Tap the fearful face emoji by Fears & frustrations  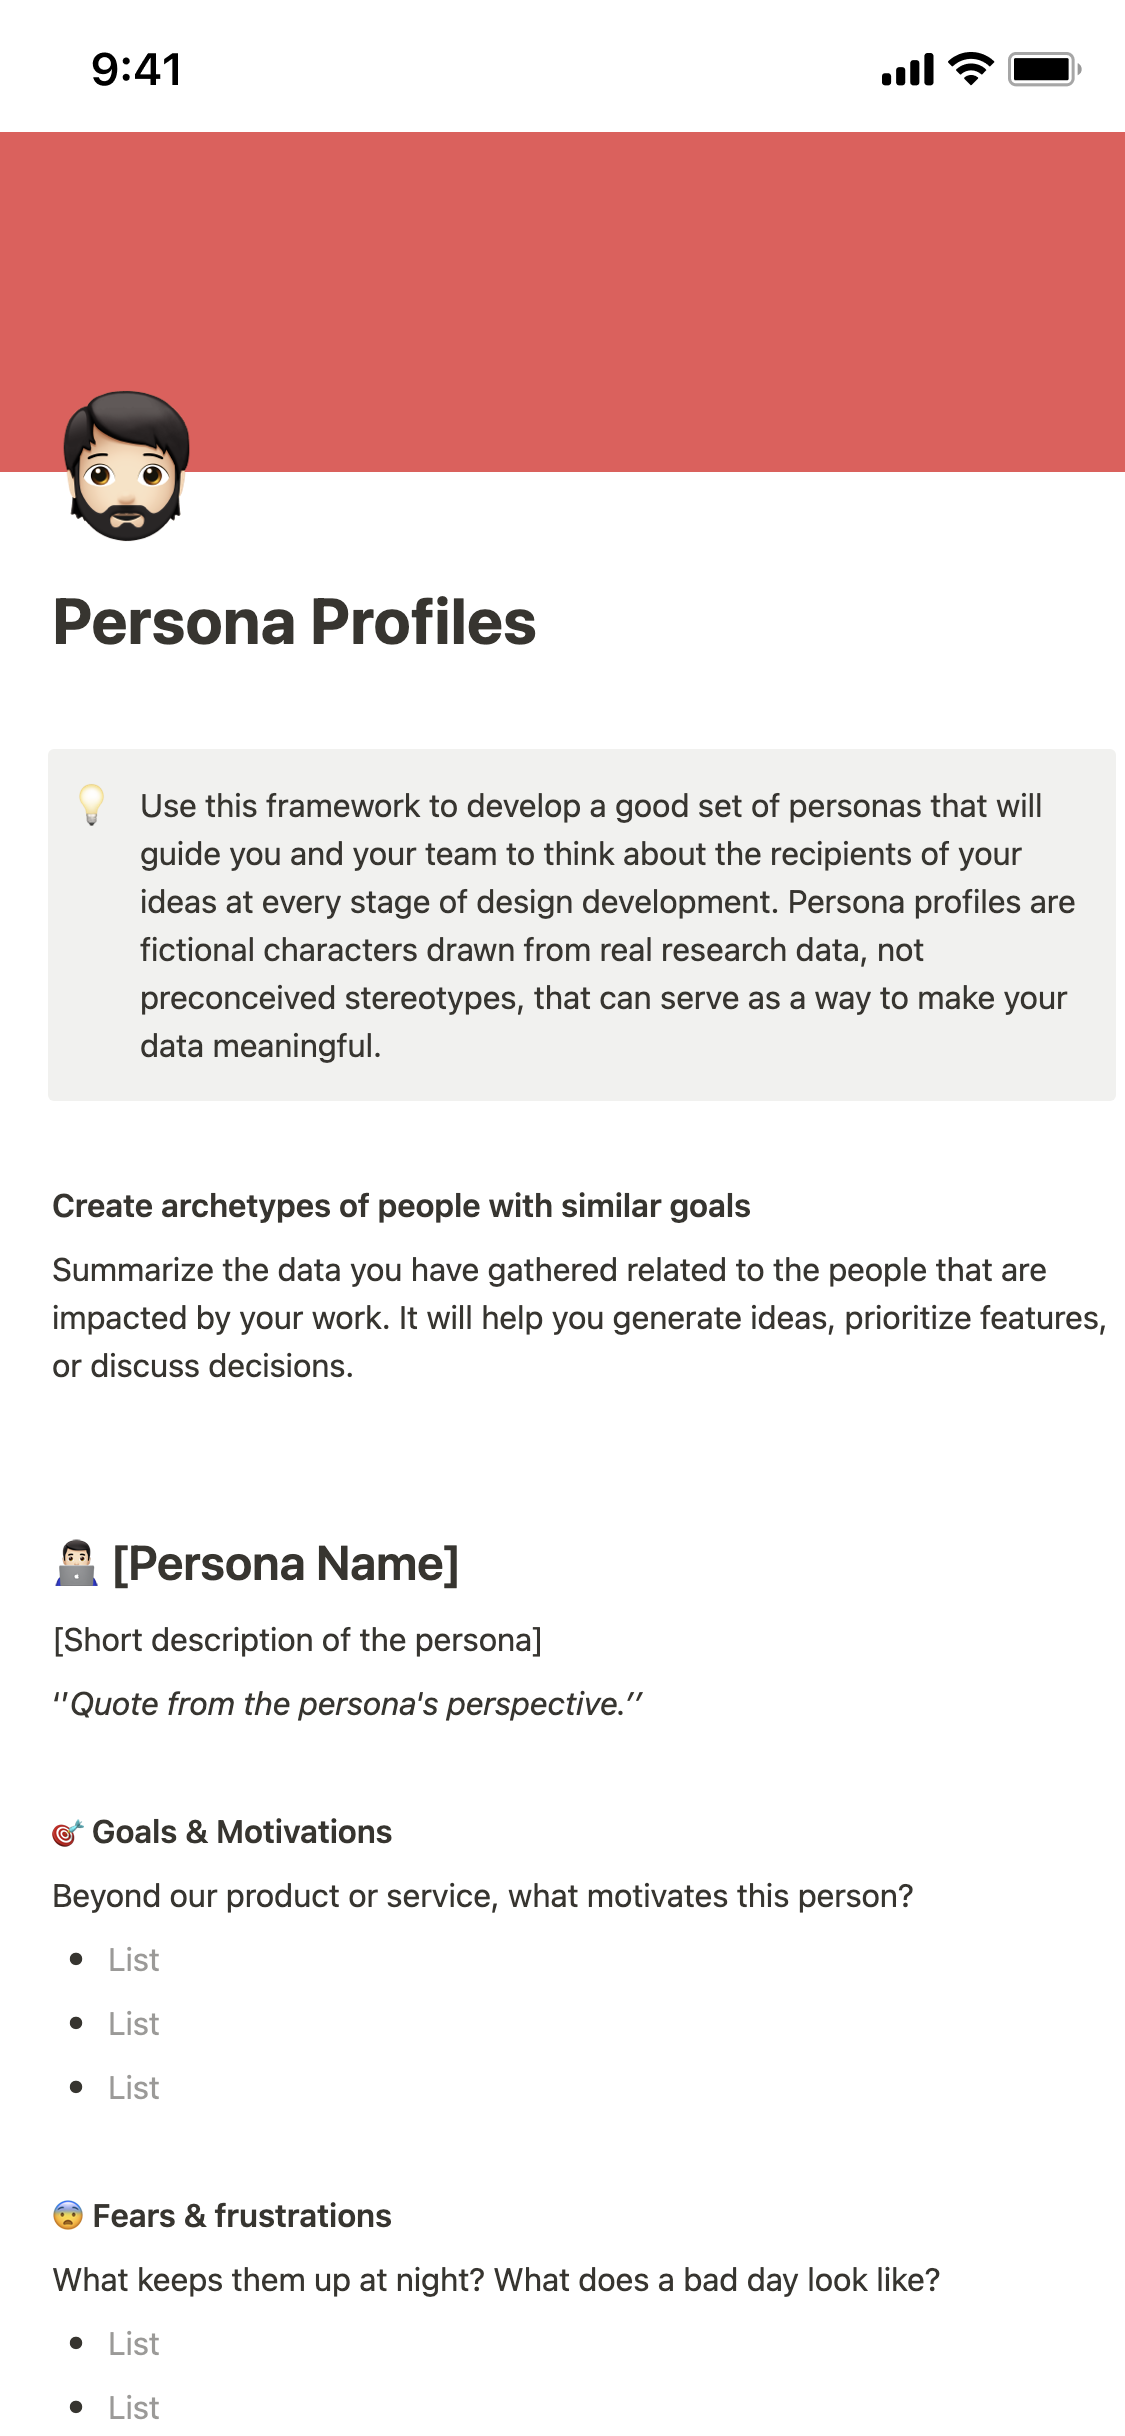[x=67, y=2216]
